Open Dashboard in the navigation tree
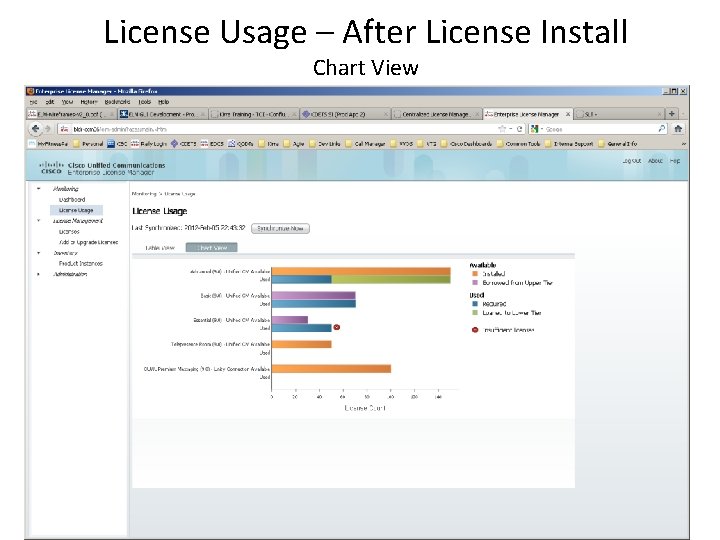This screenshot has width=720, height=540. pos(72,200)
